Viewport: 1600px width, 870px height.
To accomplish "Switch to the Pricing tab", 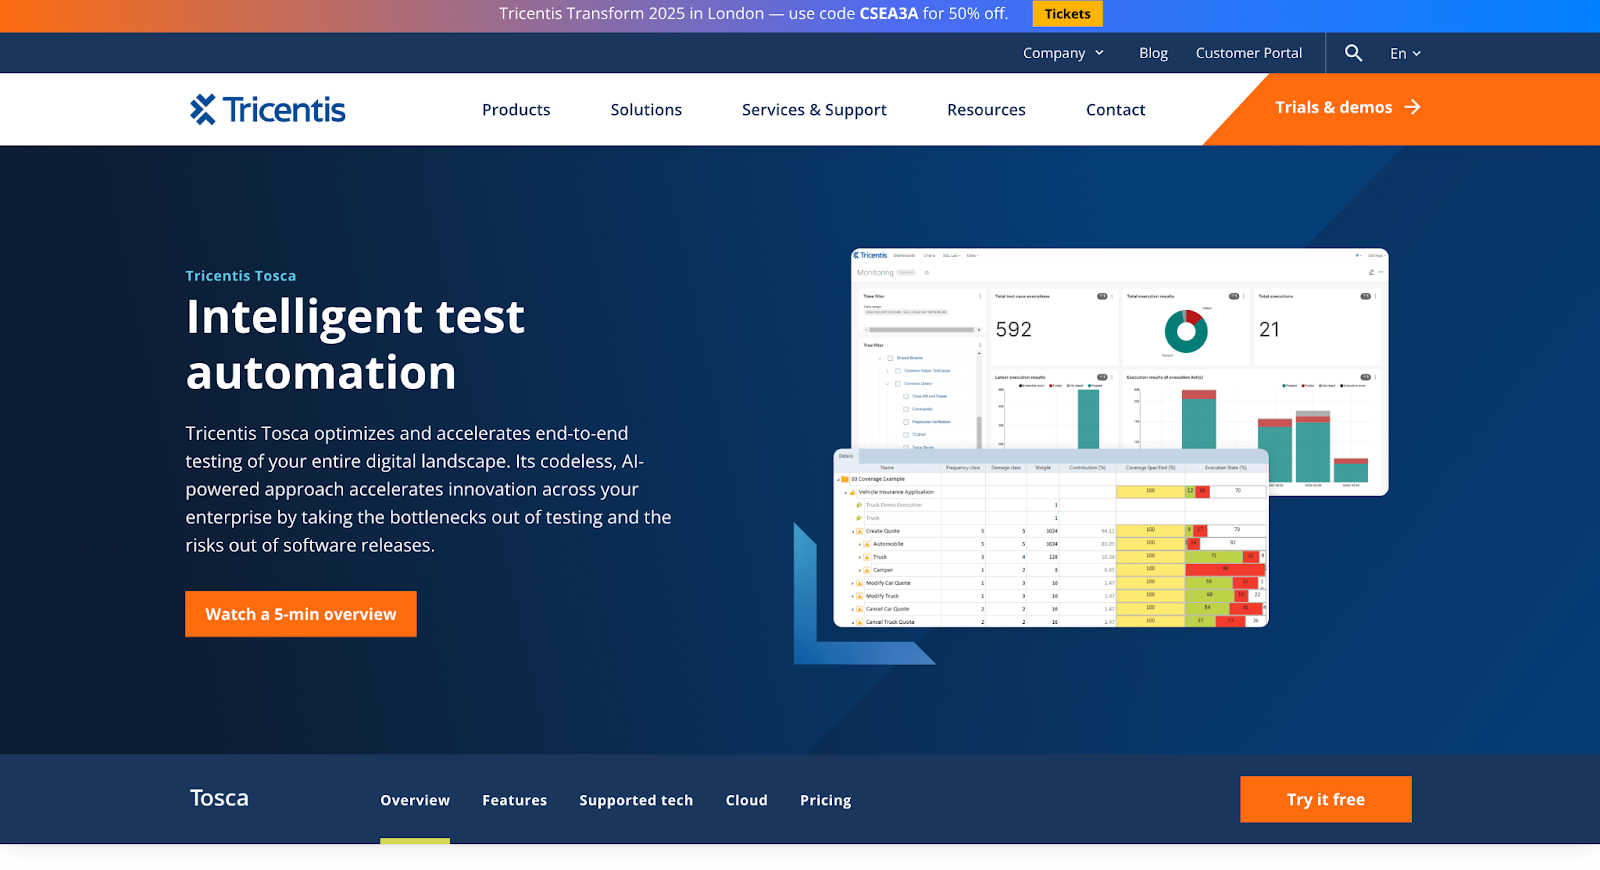I will click(825, 800).
